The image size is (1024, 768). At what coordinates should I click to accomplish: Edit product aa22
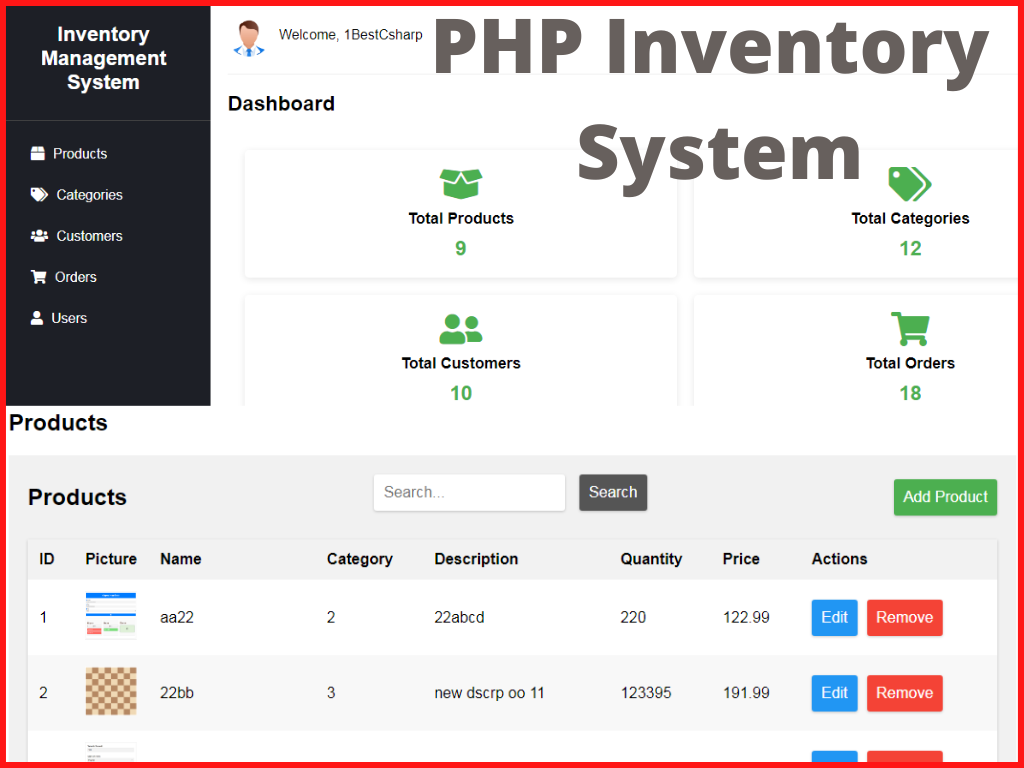pos(834,617)
